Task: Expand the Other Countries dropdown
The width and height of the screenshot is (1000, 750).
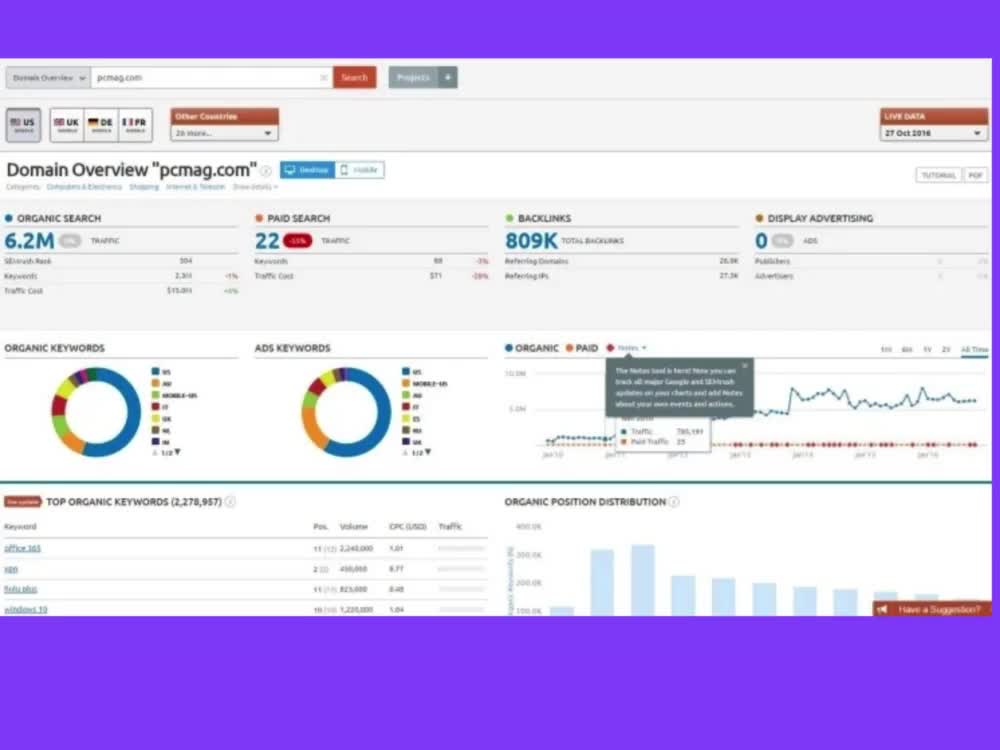Action: tap(224, 133)
